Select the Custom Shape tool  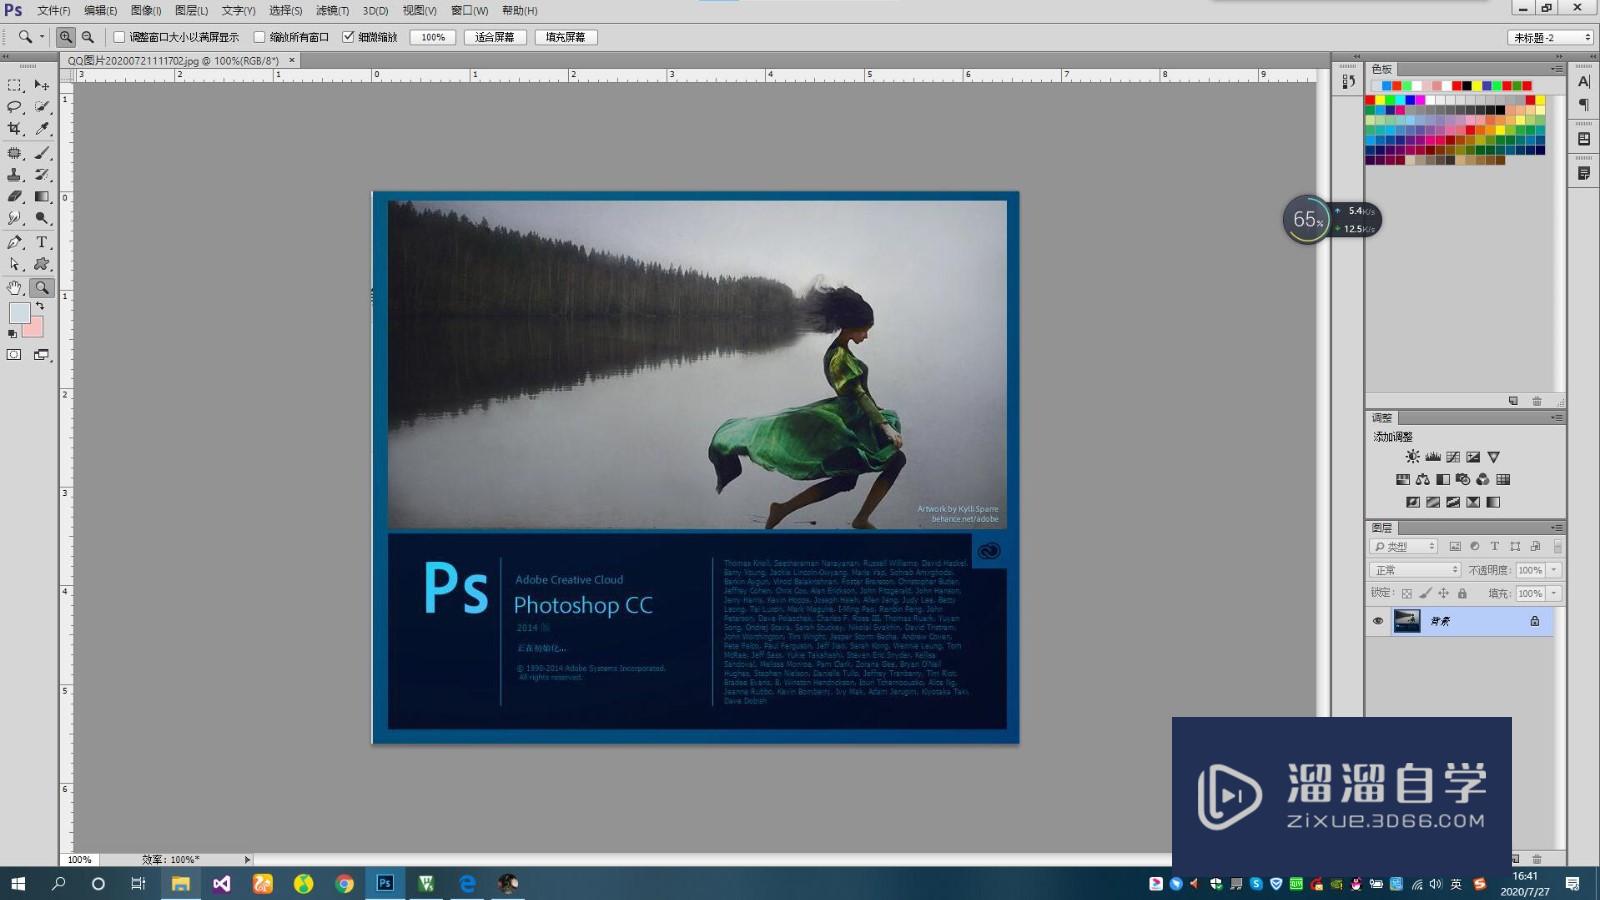pos(41,264)
